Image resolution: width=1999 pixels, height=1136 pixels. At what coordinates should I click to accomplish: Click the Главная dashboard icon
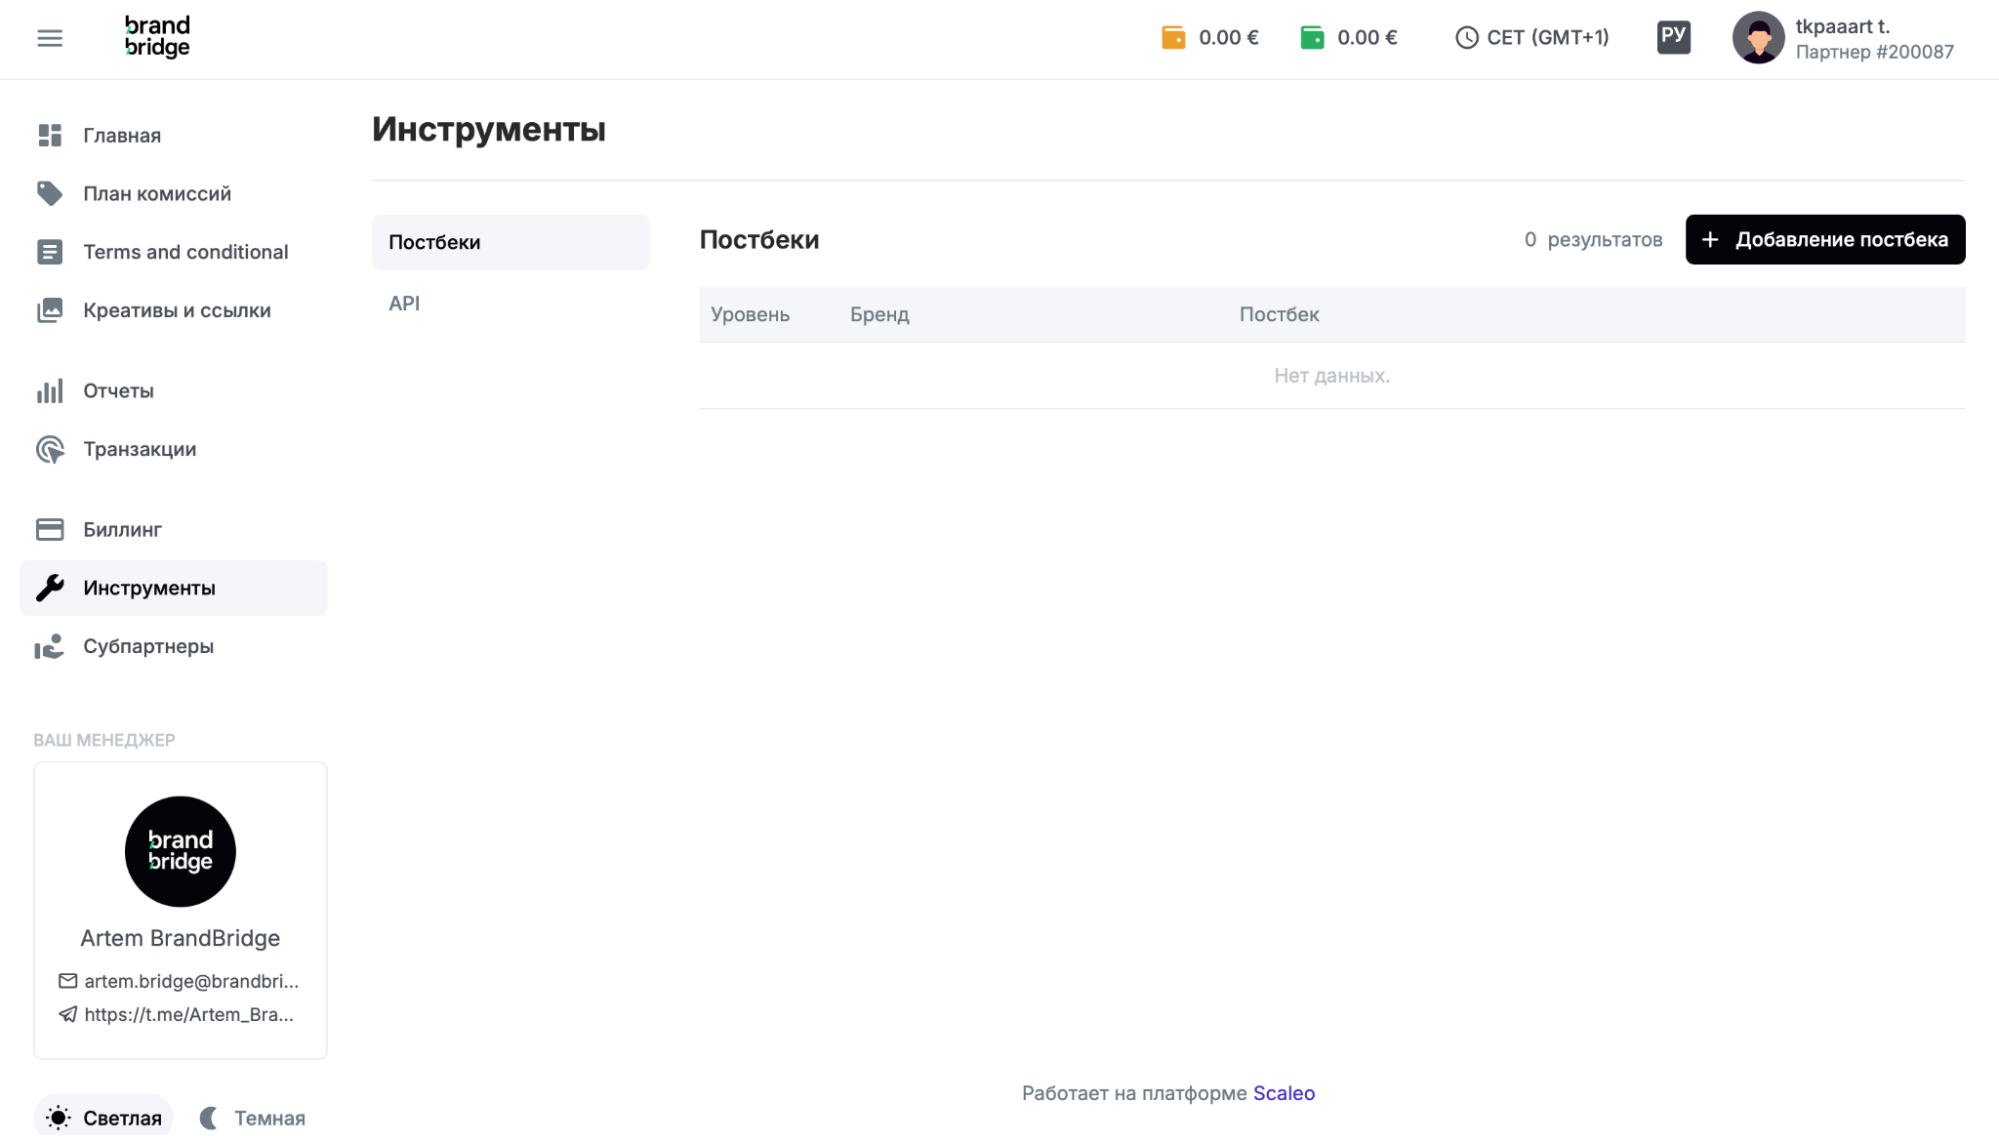[50, 135]
